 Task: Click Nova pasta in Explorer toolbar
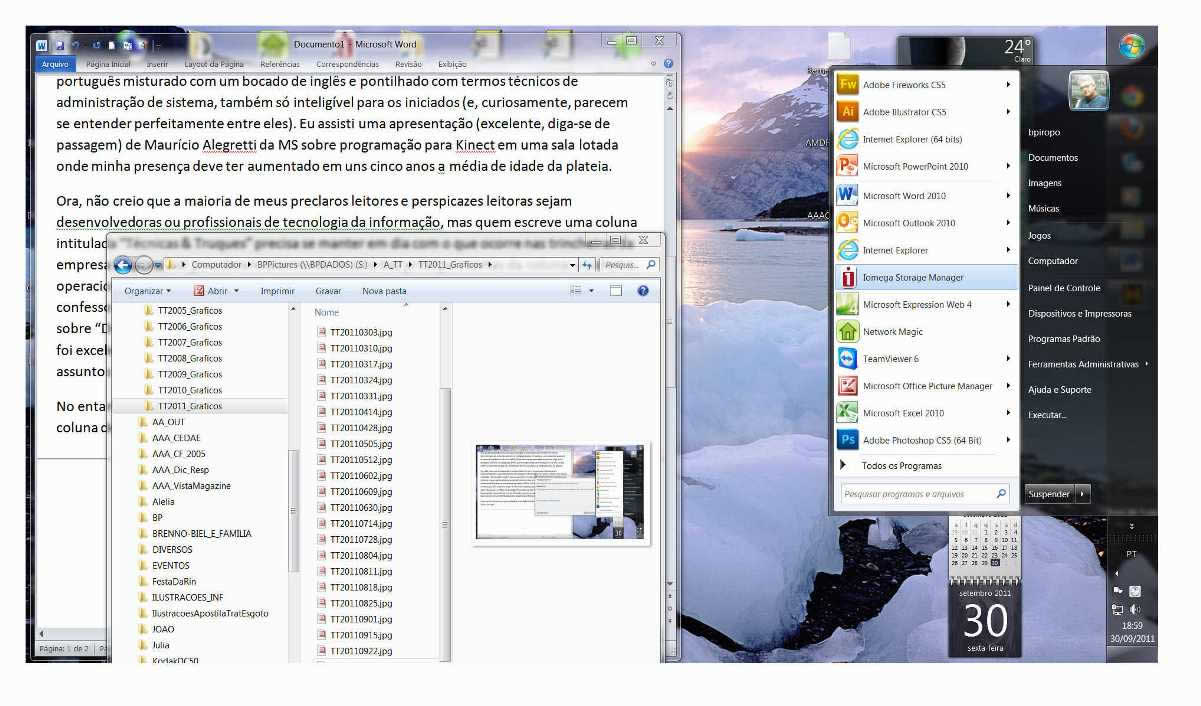(x=384, y=291)
